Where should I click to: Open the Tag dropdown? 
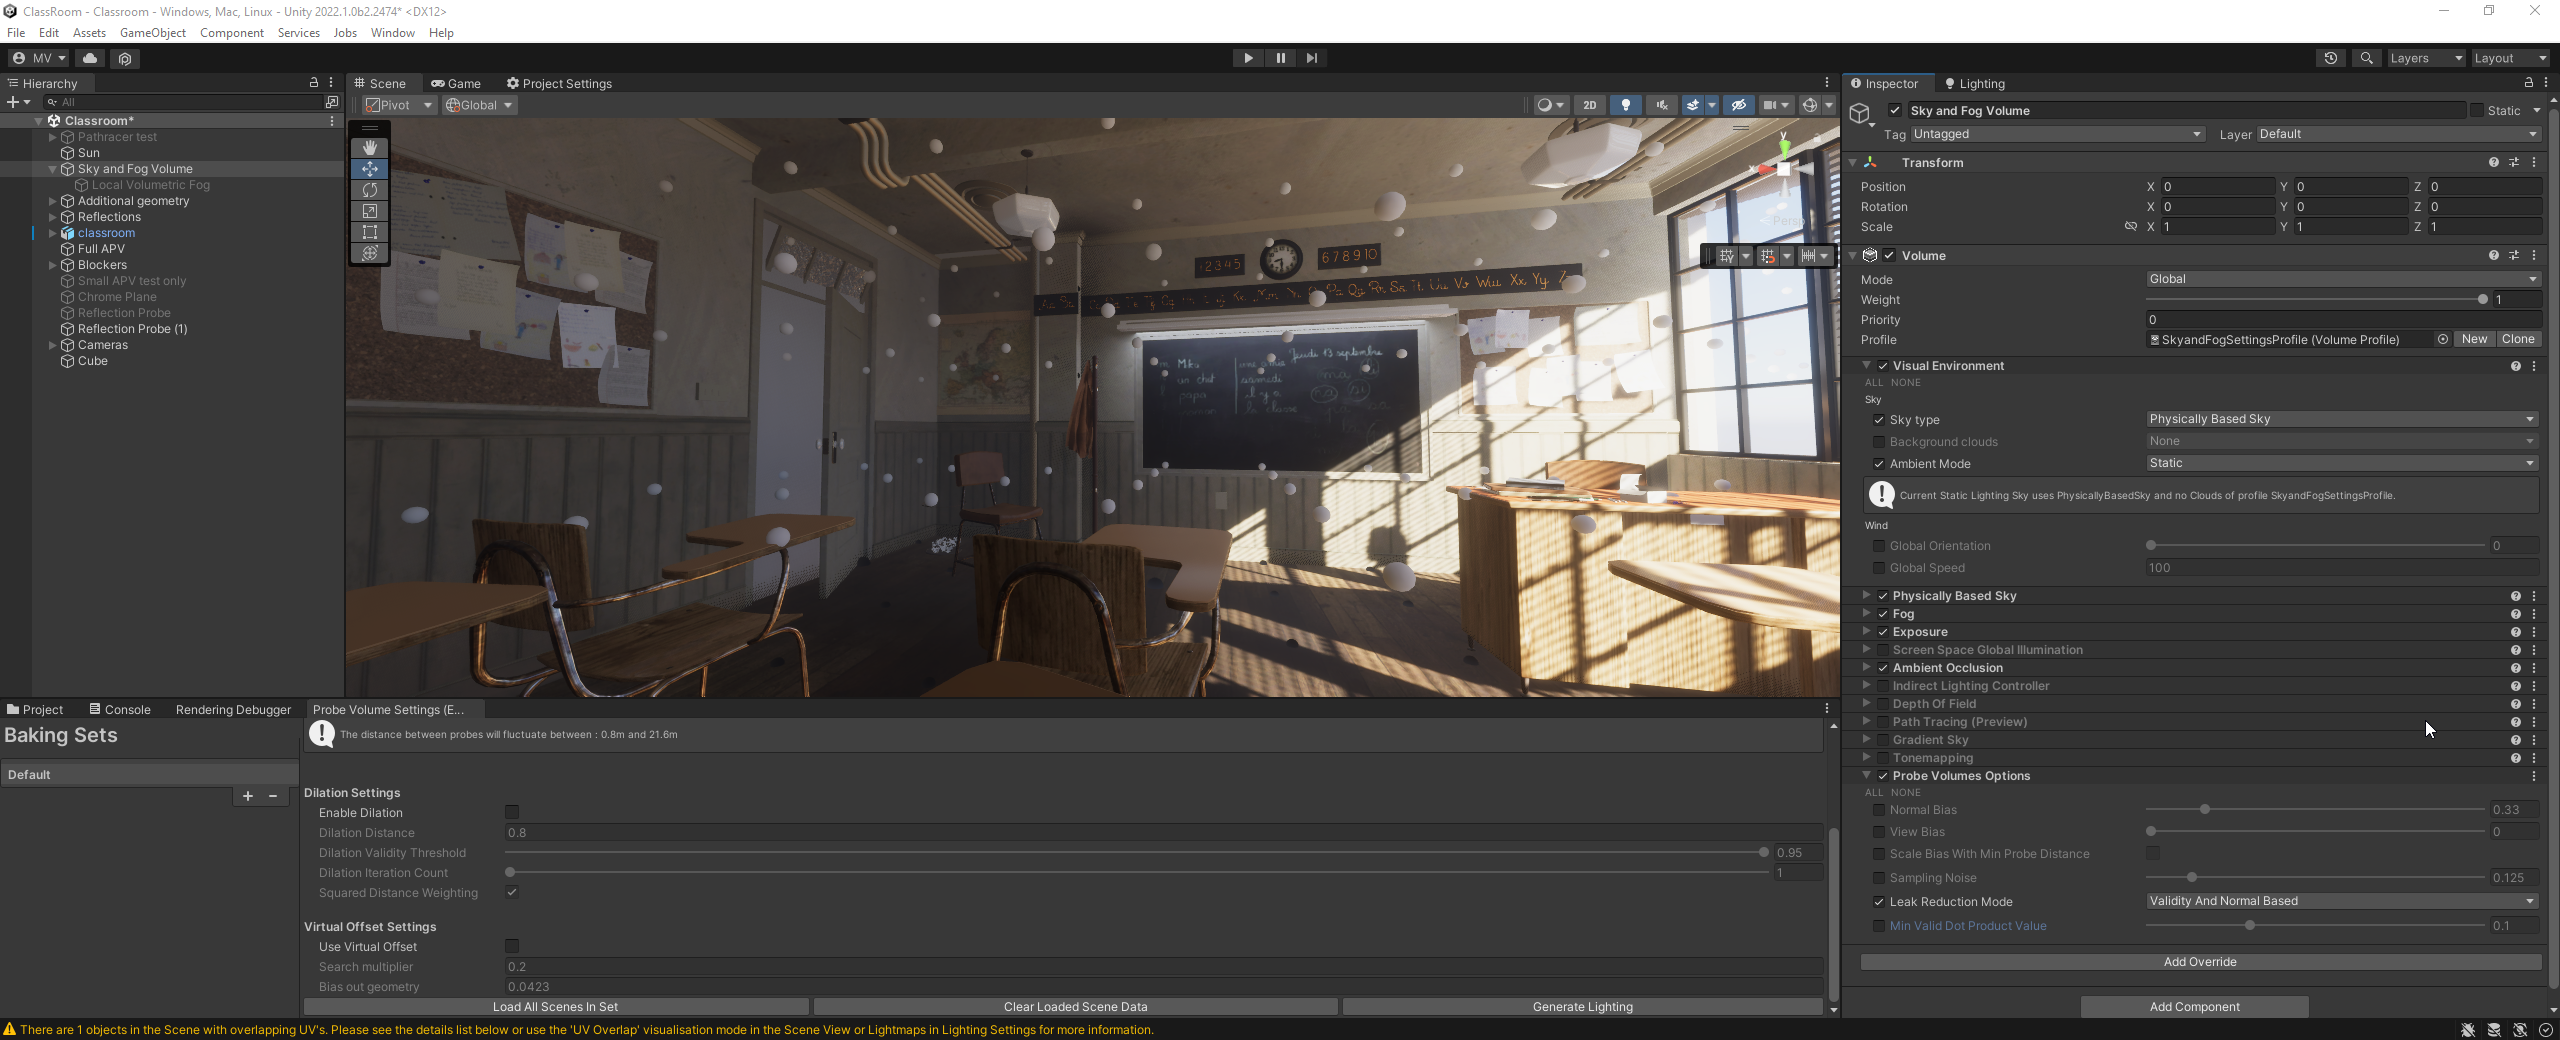pyautogui.click(x=2058, y=134)
